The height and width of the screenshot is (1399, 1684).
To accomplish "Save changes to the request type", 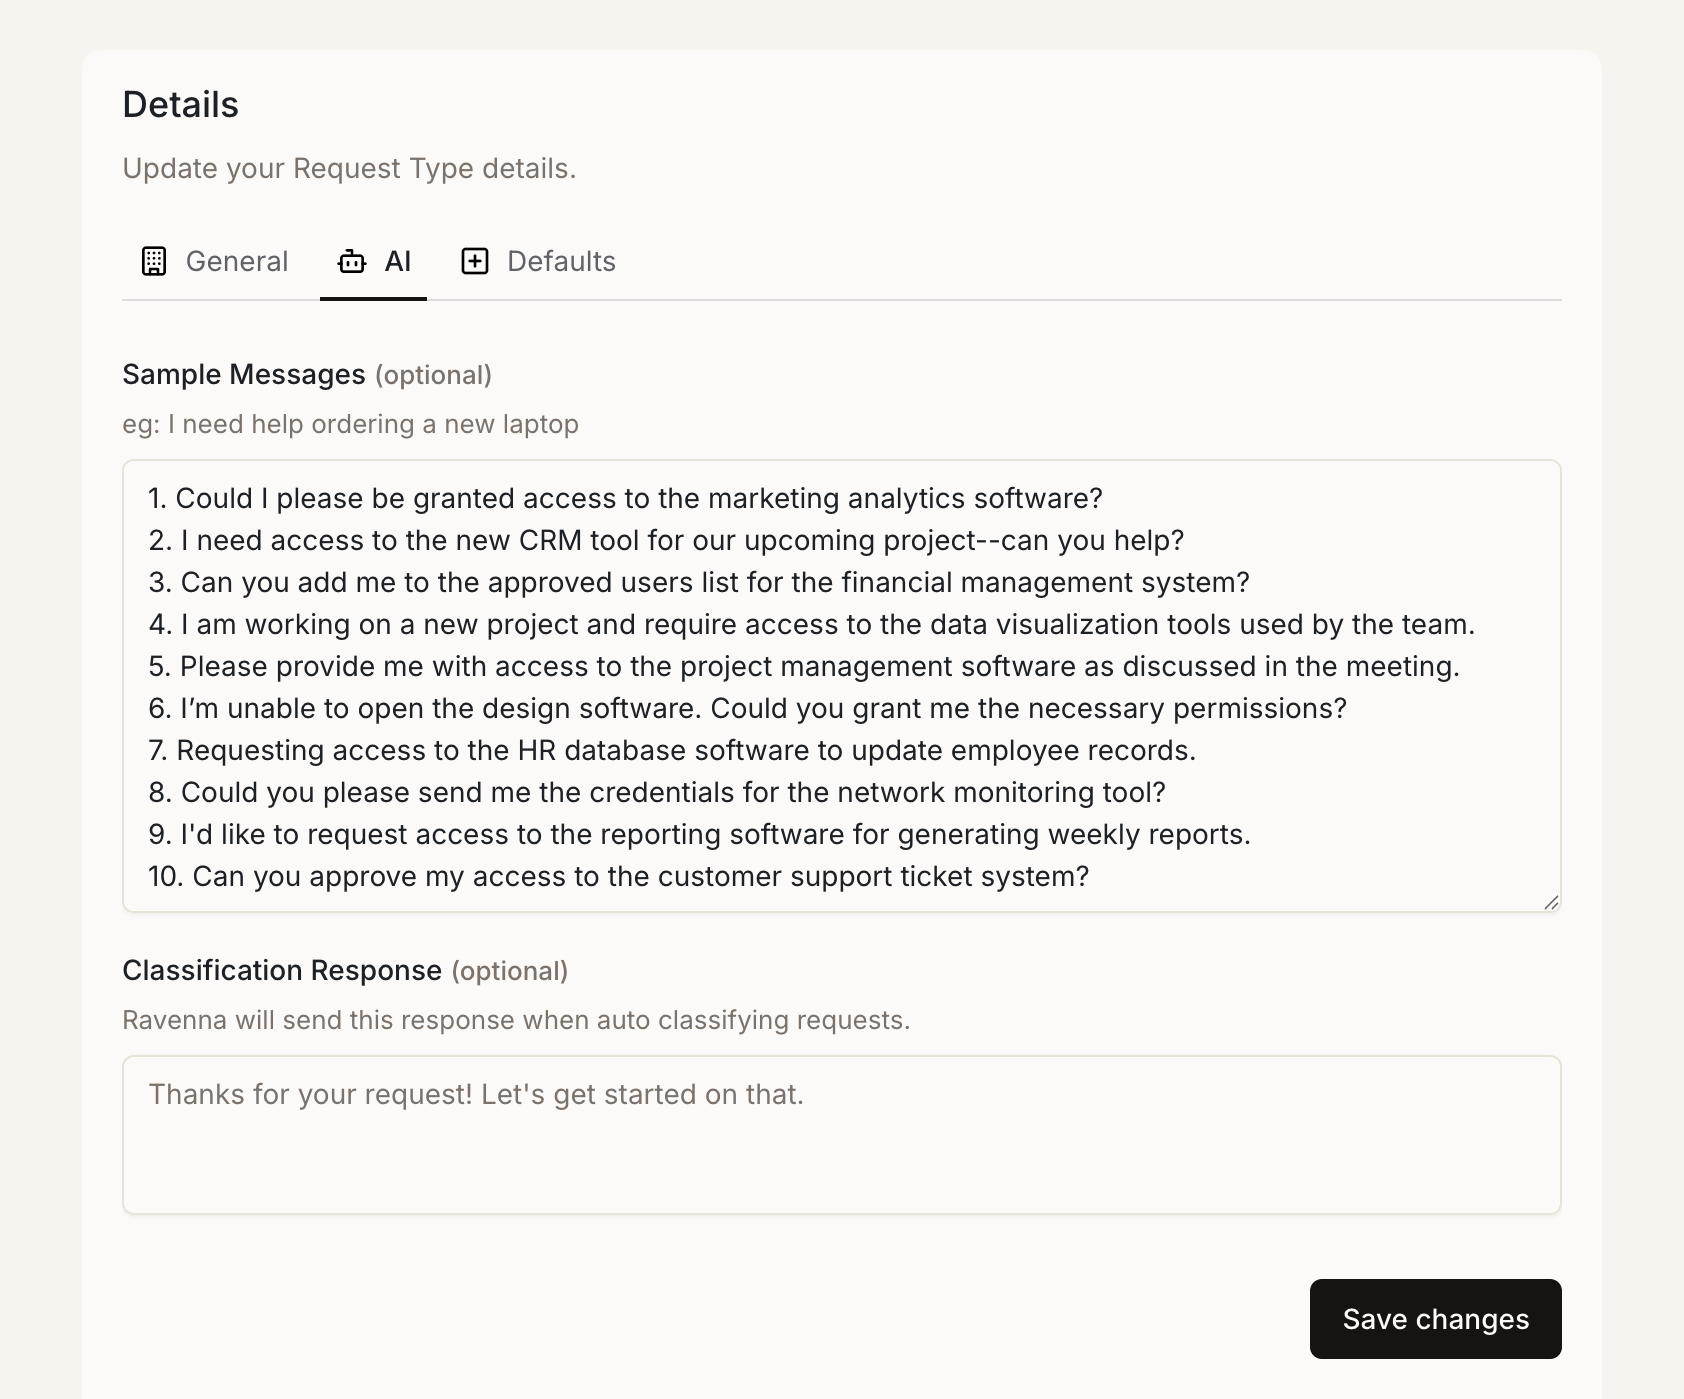I will [1435, 1319].
